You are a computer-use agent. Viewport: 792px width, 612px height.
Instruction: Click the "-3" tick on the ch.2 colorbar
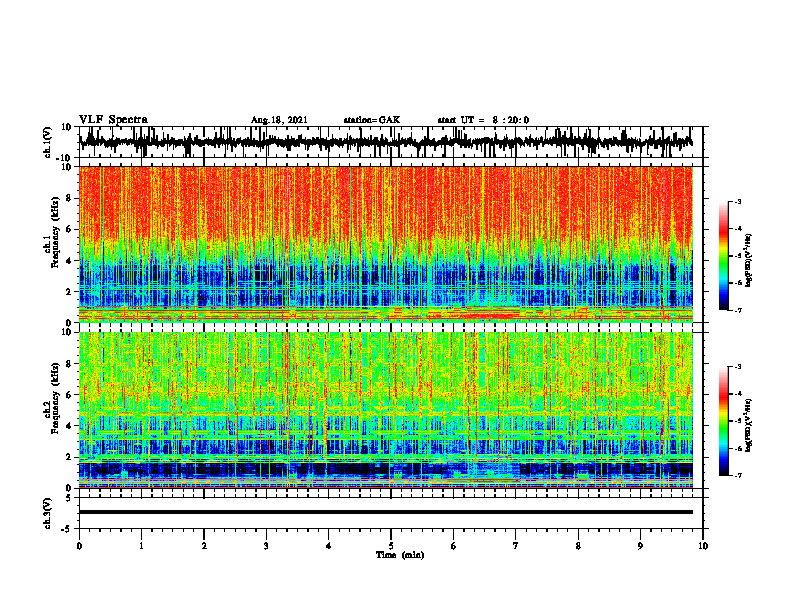click(x=737, y=367)
